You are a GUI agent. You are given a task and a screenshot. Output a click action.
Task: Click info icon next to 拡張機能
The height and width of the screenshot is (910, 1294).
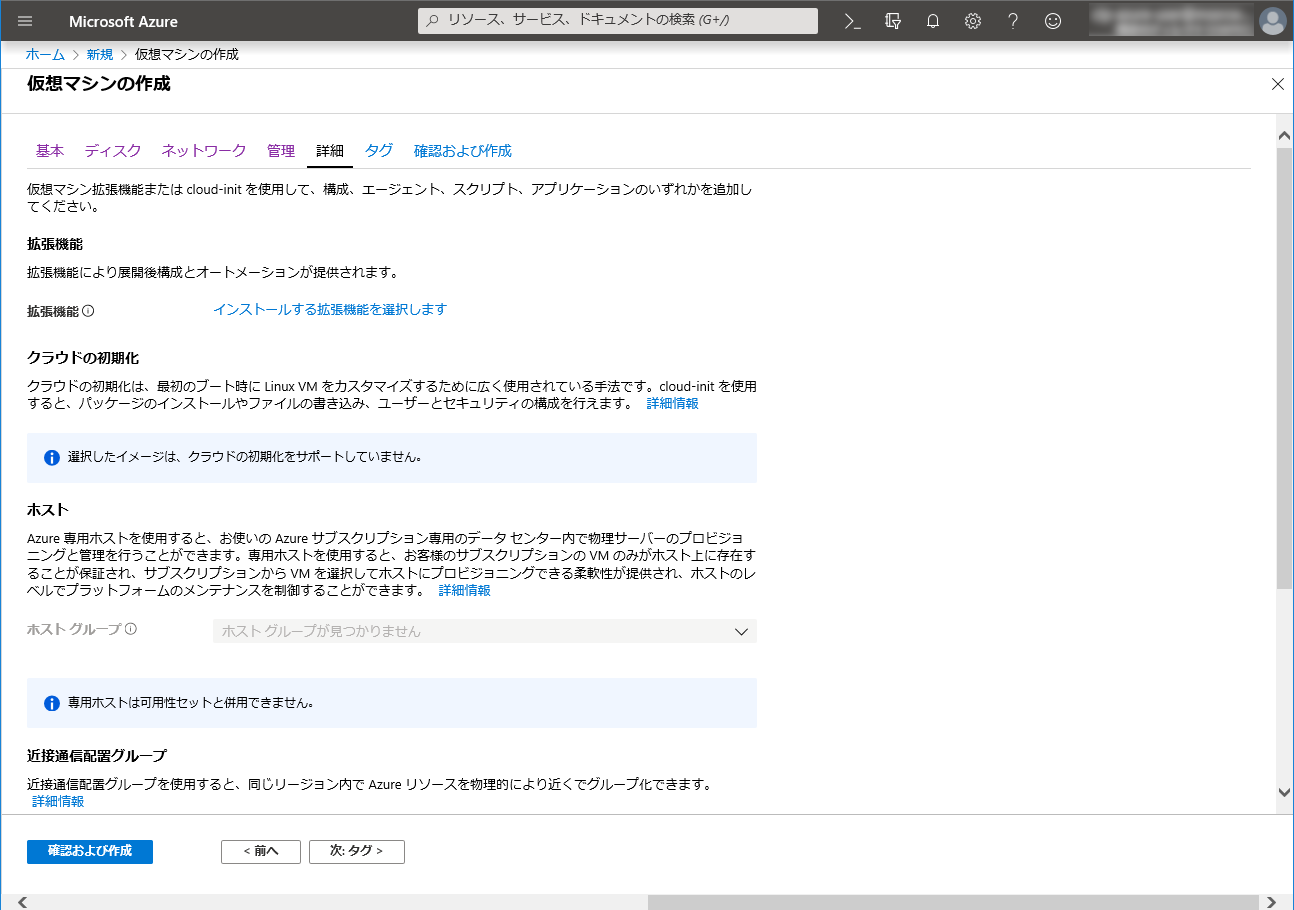click(88, 311)
